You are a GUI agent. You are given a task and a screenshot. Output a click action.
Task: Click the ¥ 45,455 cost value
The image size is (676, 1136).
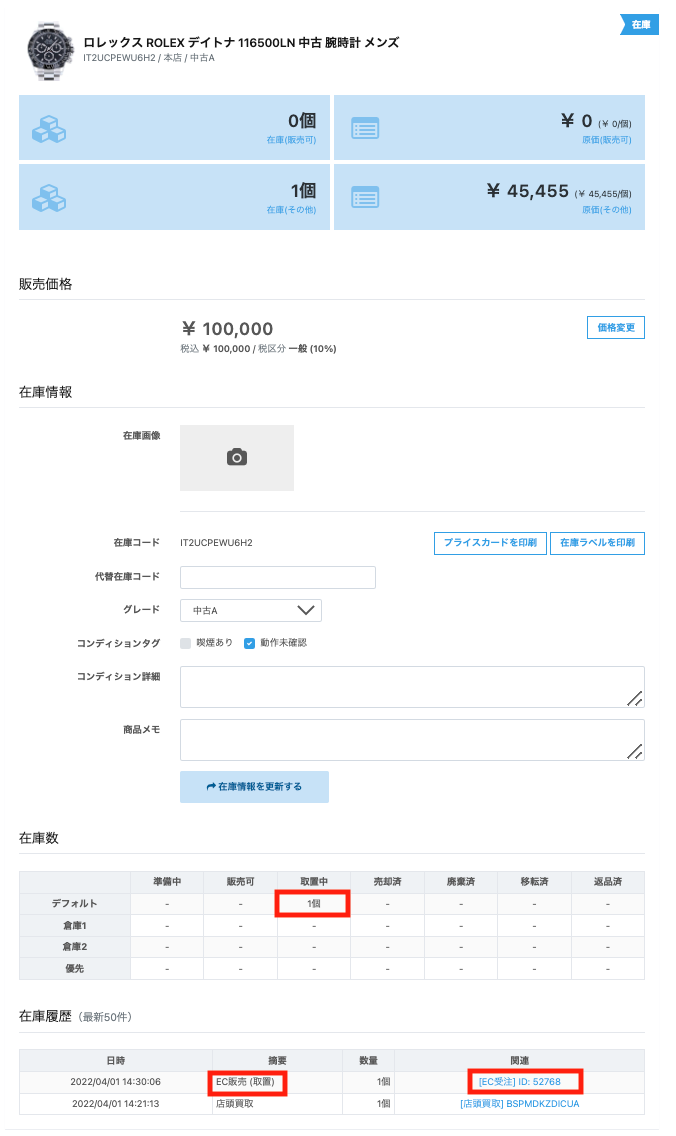pos(527,191)
